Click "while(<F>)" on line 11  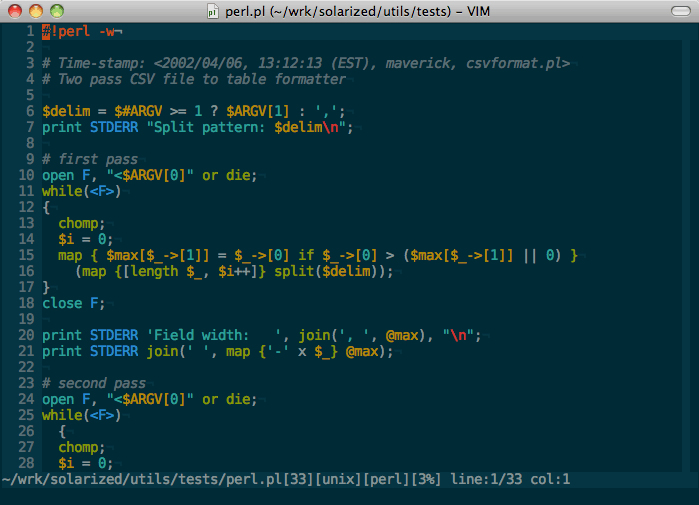82,191
